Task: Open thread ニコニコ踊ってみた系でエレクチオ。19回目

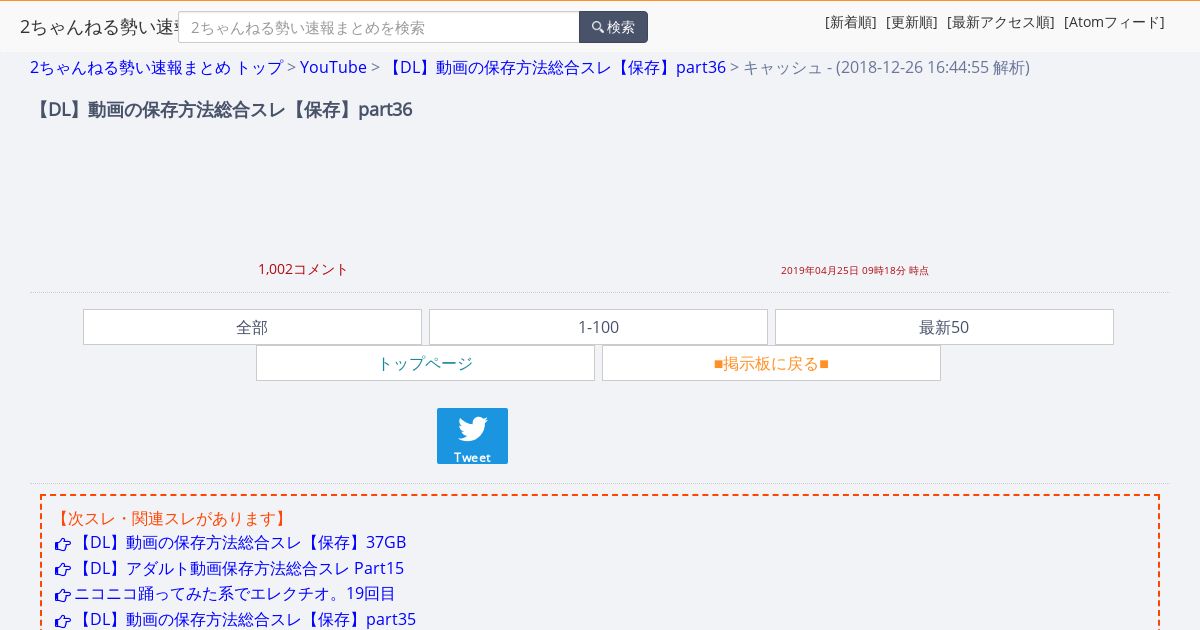Action: pyautogui.click(x=235, y=593)
